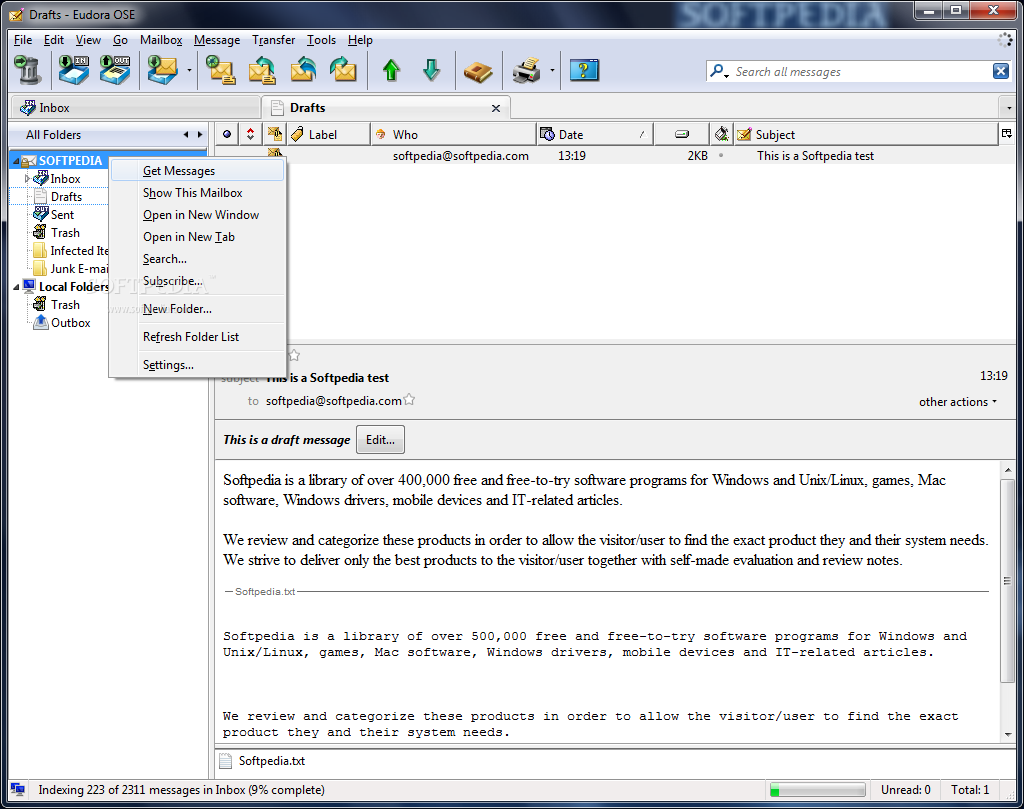Click the Reply toolbar icon
The image size is (1024, 809).
221,70
